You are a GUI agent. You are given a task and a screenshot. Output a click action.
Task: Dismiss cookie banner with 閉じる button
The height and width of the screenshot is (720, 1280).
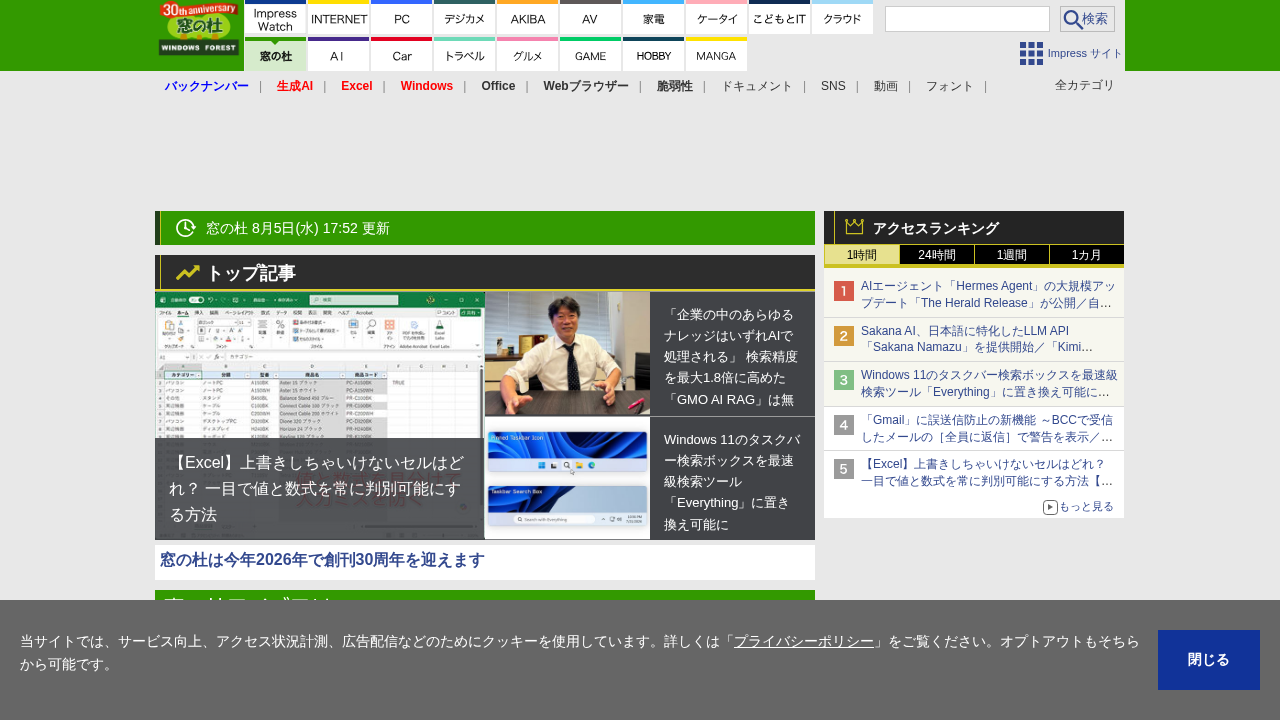[x=1209, y=660]
